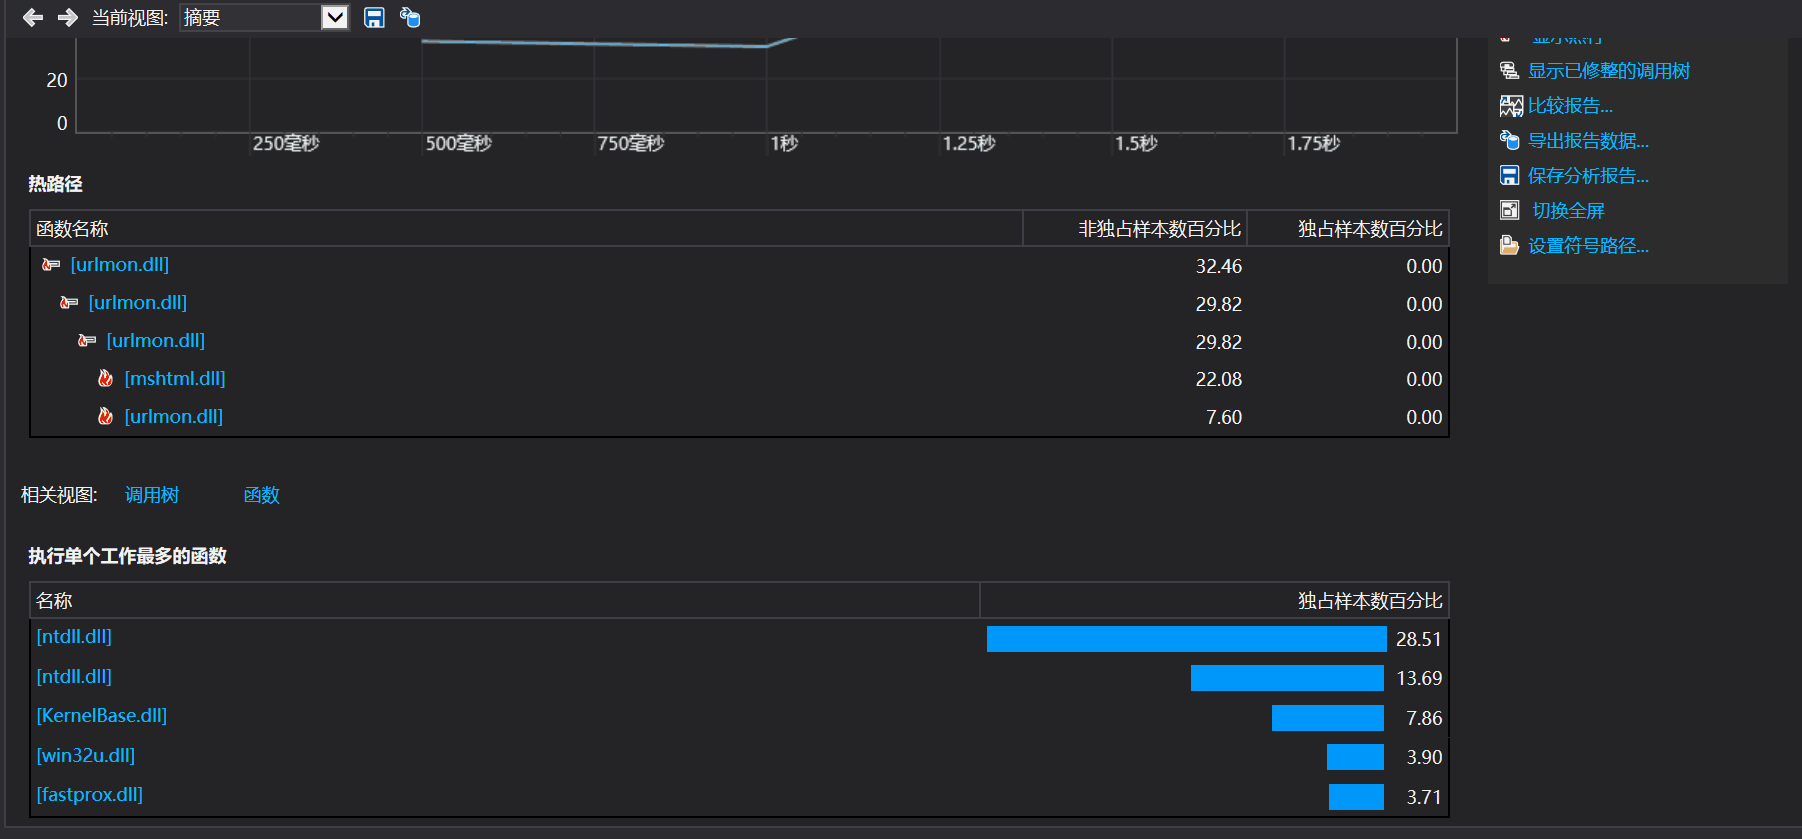Viewport: 1802px width, 839px height.
Task: Click the toggle fullscreen icon
Action: click(x=1510, y=210)
